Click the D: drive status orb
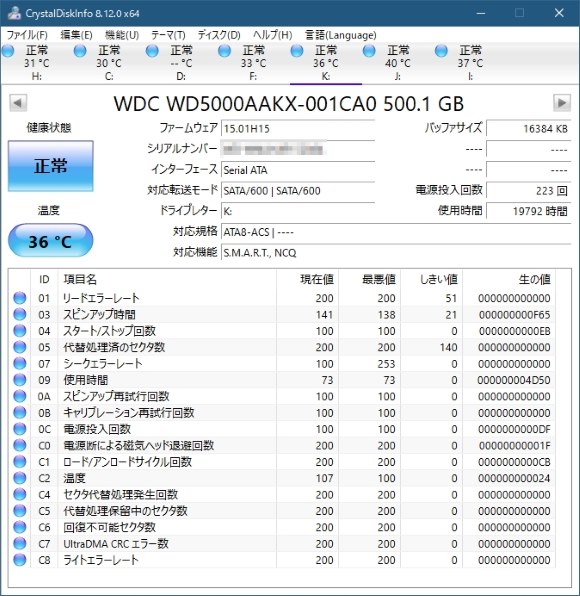This screenshot has height=596, width=580. click(x=152, y=51)
